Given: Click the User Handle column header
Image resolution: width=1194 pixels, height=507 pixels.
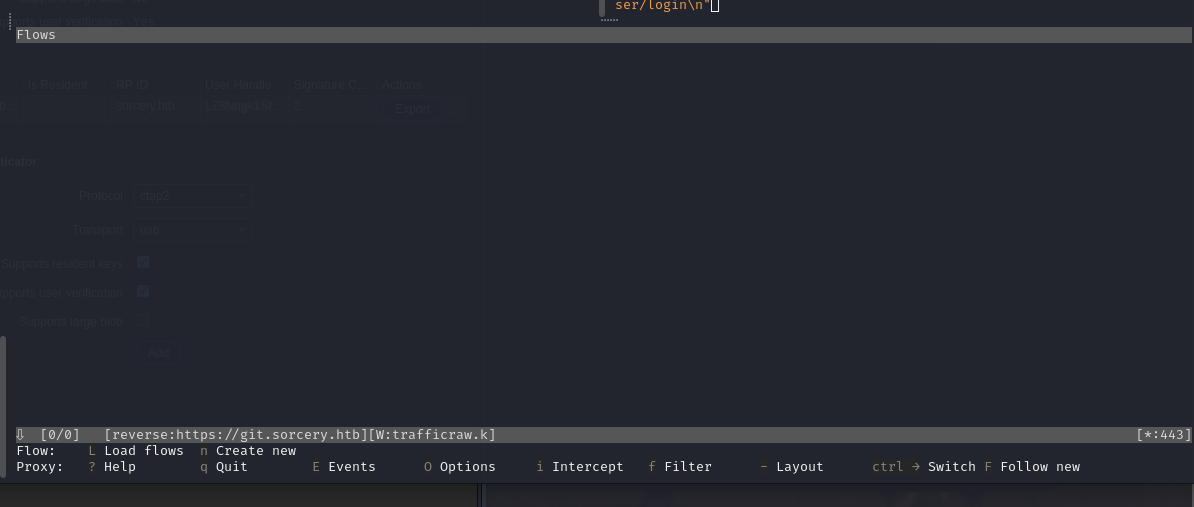Looking at the screenshot, I should point(238,84).
